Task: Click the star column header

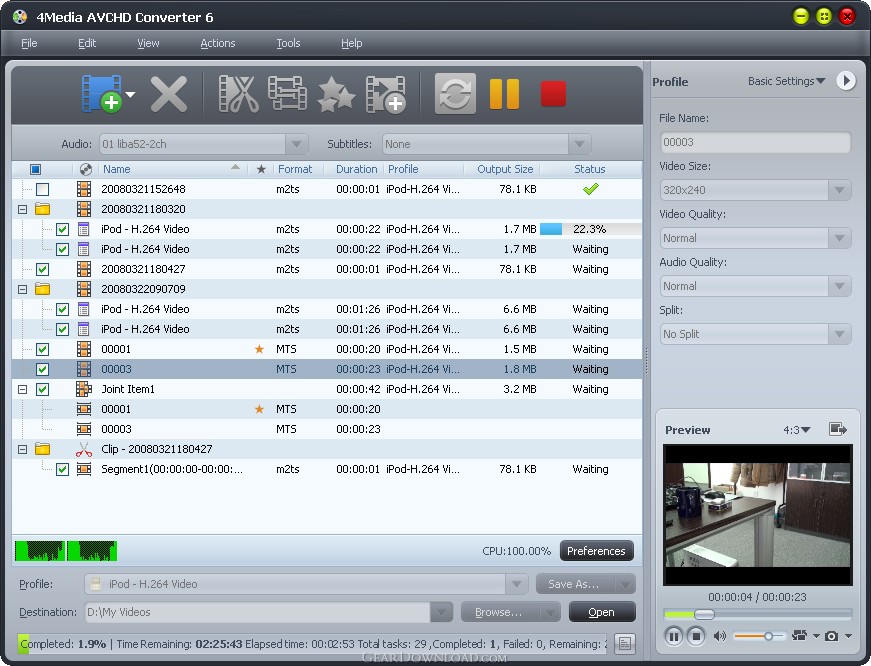Action: click(x=261, y=169)
